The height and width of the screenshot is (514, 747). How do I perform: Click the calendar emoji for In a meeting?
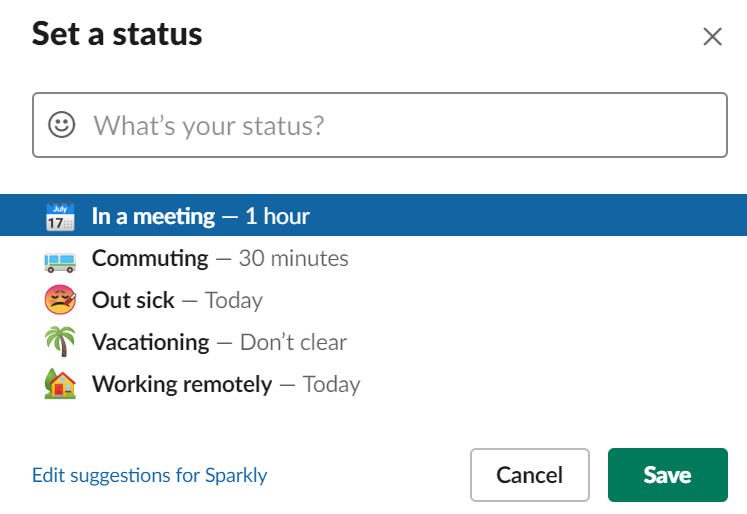(x=60, y=216)
